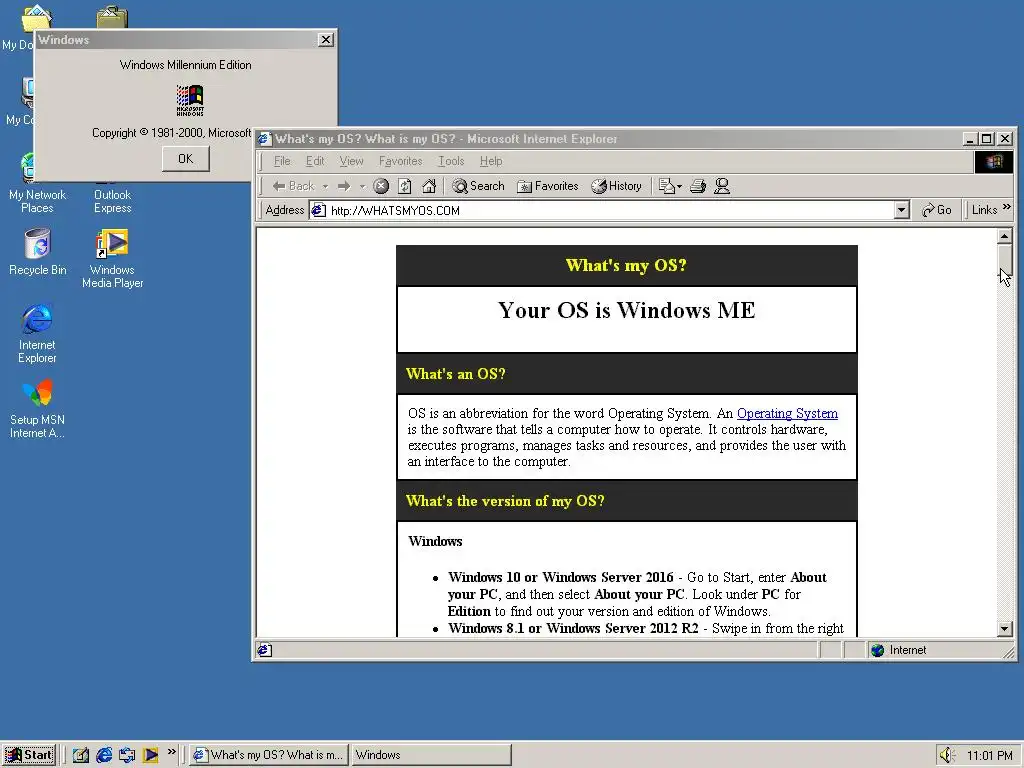Click the 11:01 PM system clock
Image resolution: width=1024 pixels, height=768 pixels.
(x=989, y=756)
